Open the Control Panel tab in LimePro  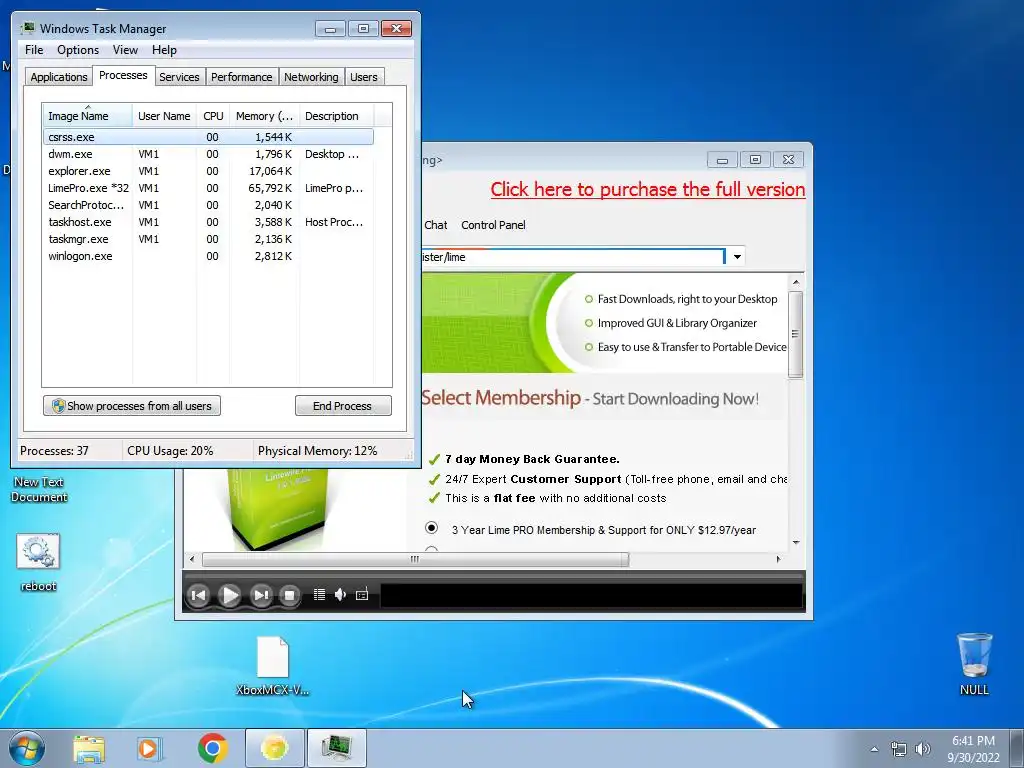[x=493, y=225]
